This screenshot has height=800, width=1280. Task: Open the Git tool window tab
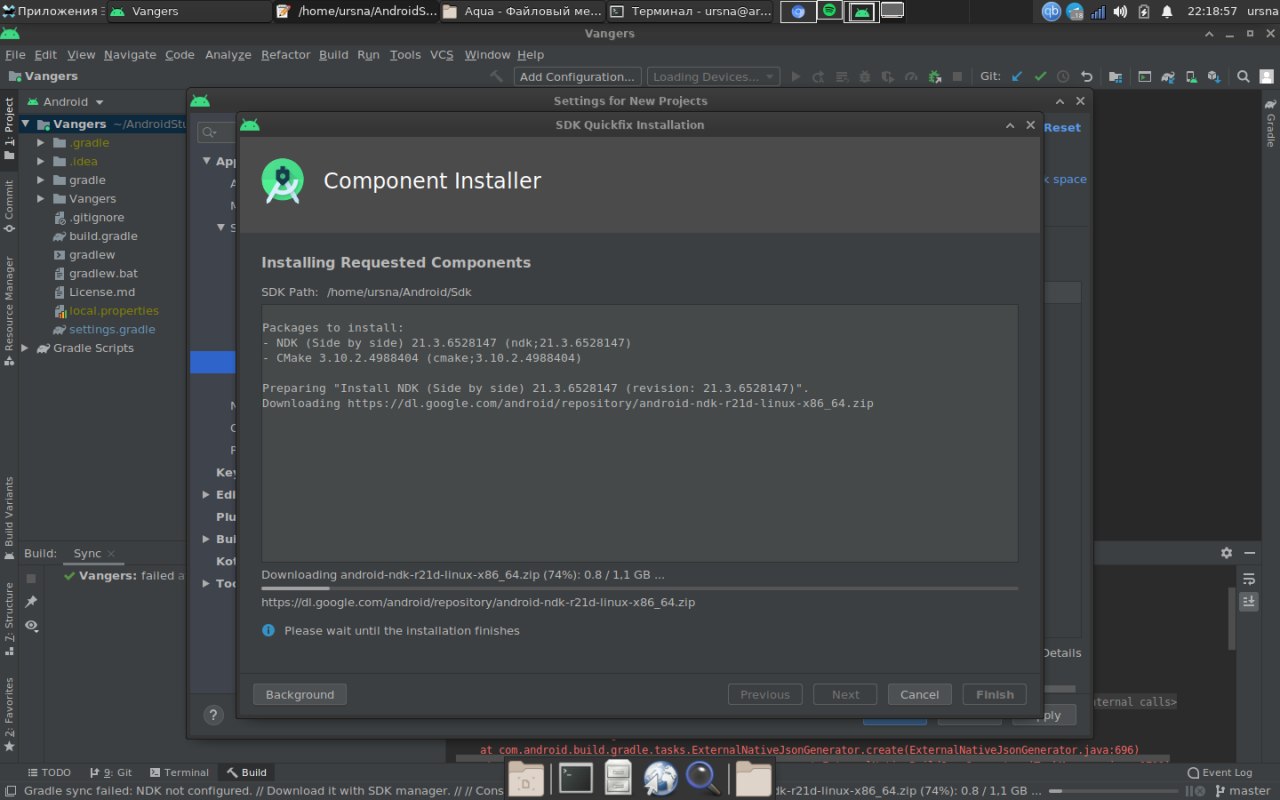coord(111,772)
